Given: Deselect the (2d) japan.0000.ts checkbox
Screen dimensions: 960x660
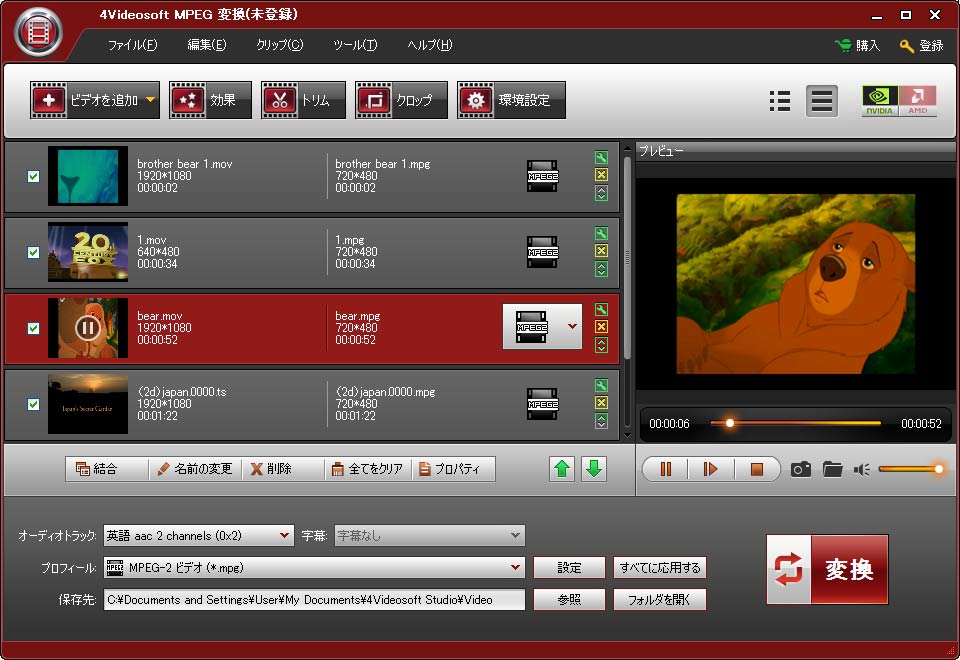Looking at the screenshot, I should click(33, 404).
